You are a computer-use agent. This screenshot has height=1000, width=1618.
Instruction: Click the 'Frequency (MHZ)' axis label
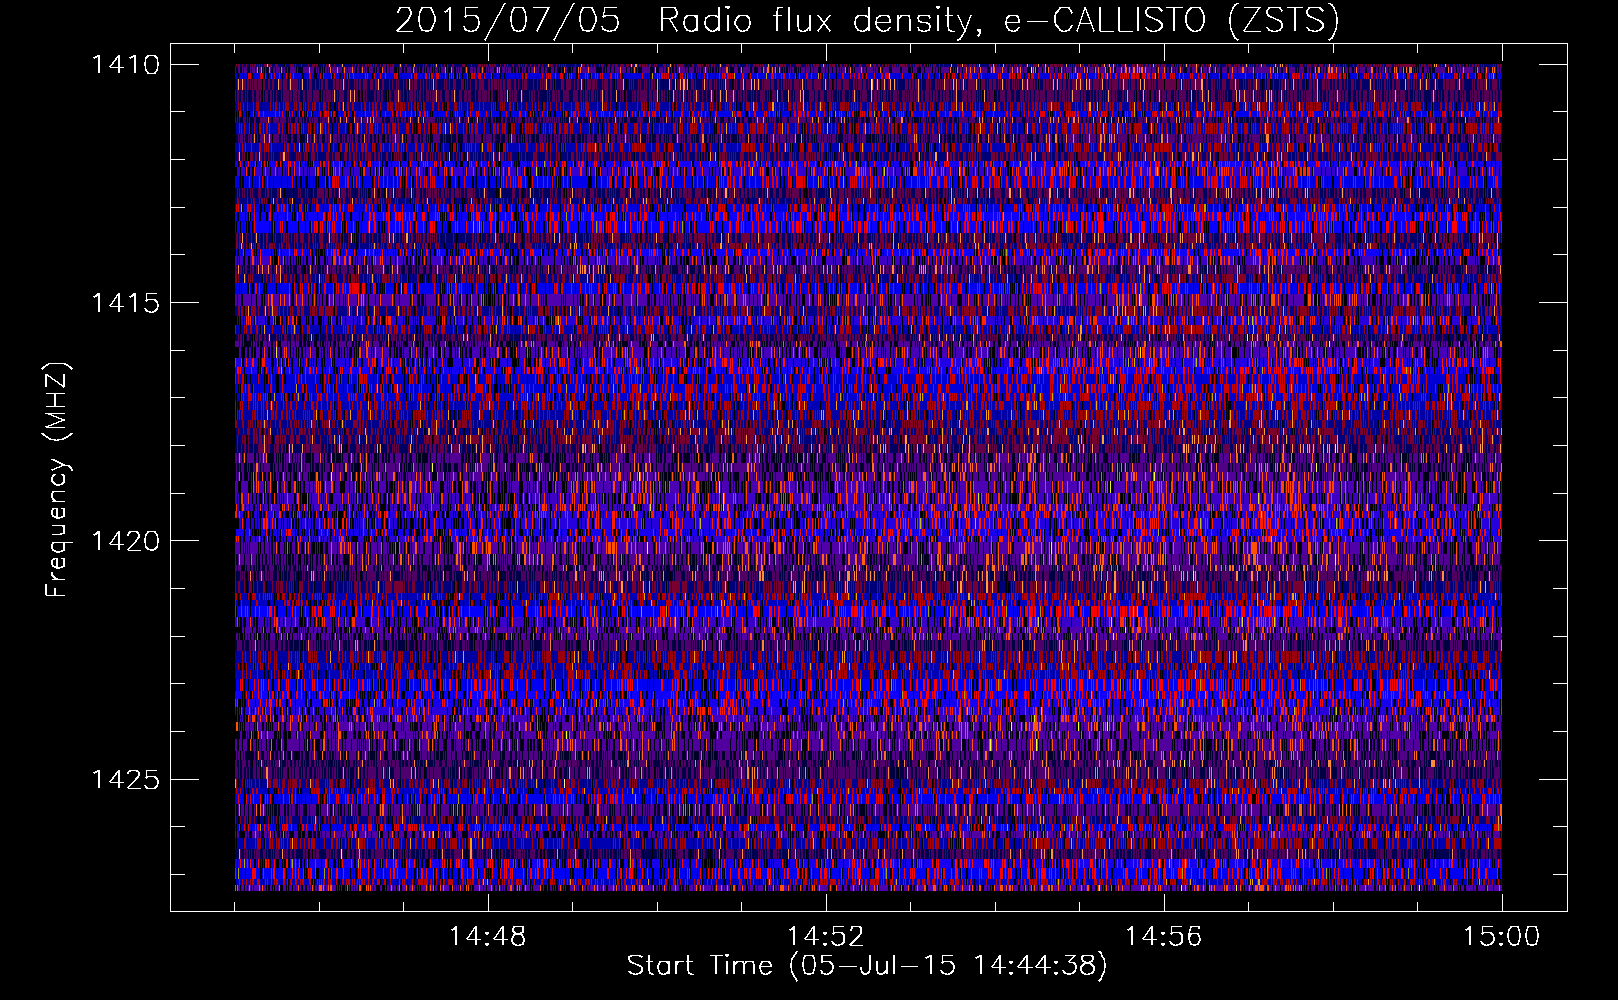tap(58, 479)
